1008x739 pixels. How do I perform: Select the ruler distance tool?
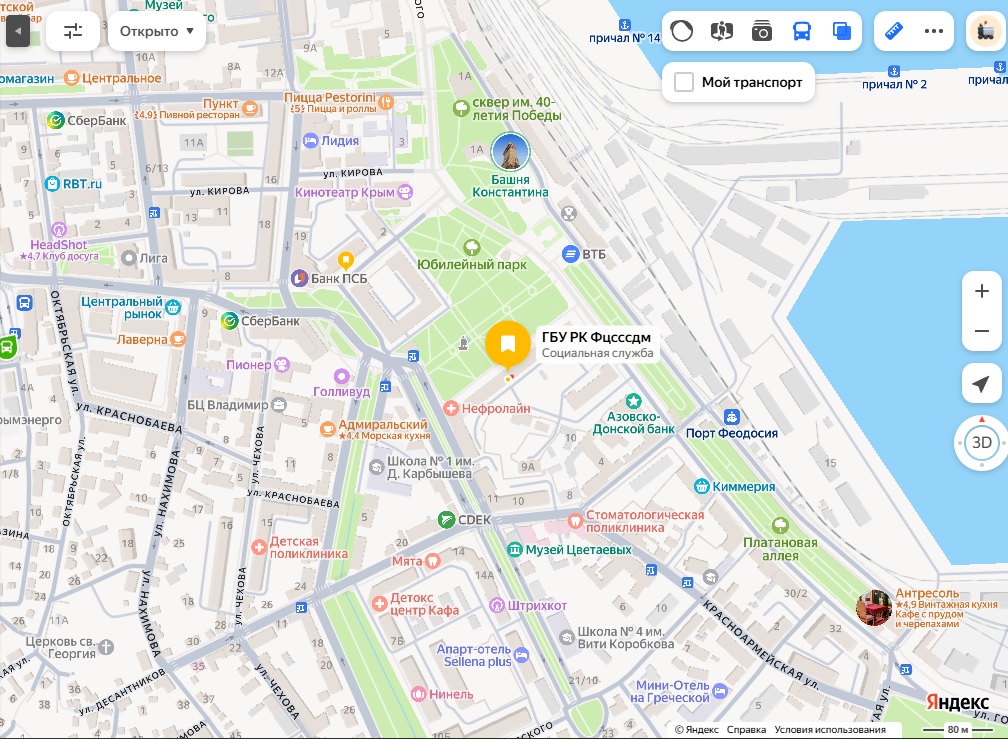pos(894,31)
